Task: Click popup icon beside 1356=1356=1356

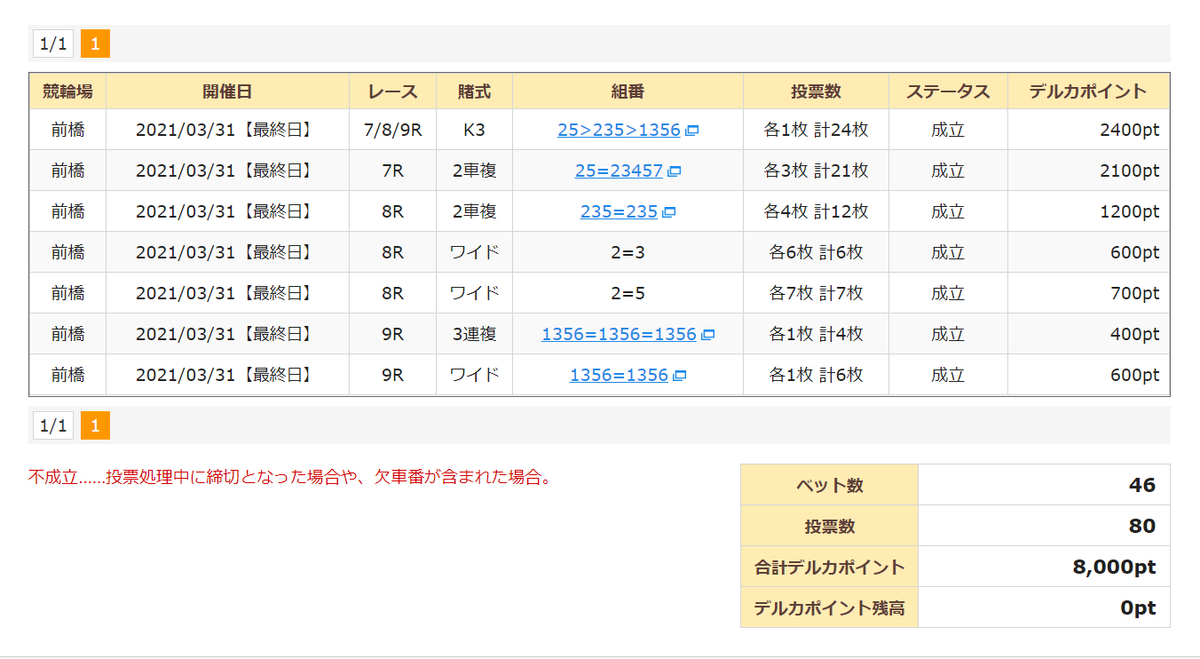Action: click(x=708, y=335)
